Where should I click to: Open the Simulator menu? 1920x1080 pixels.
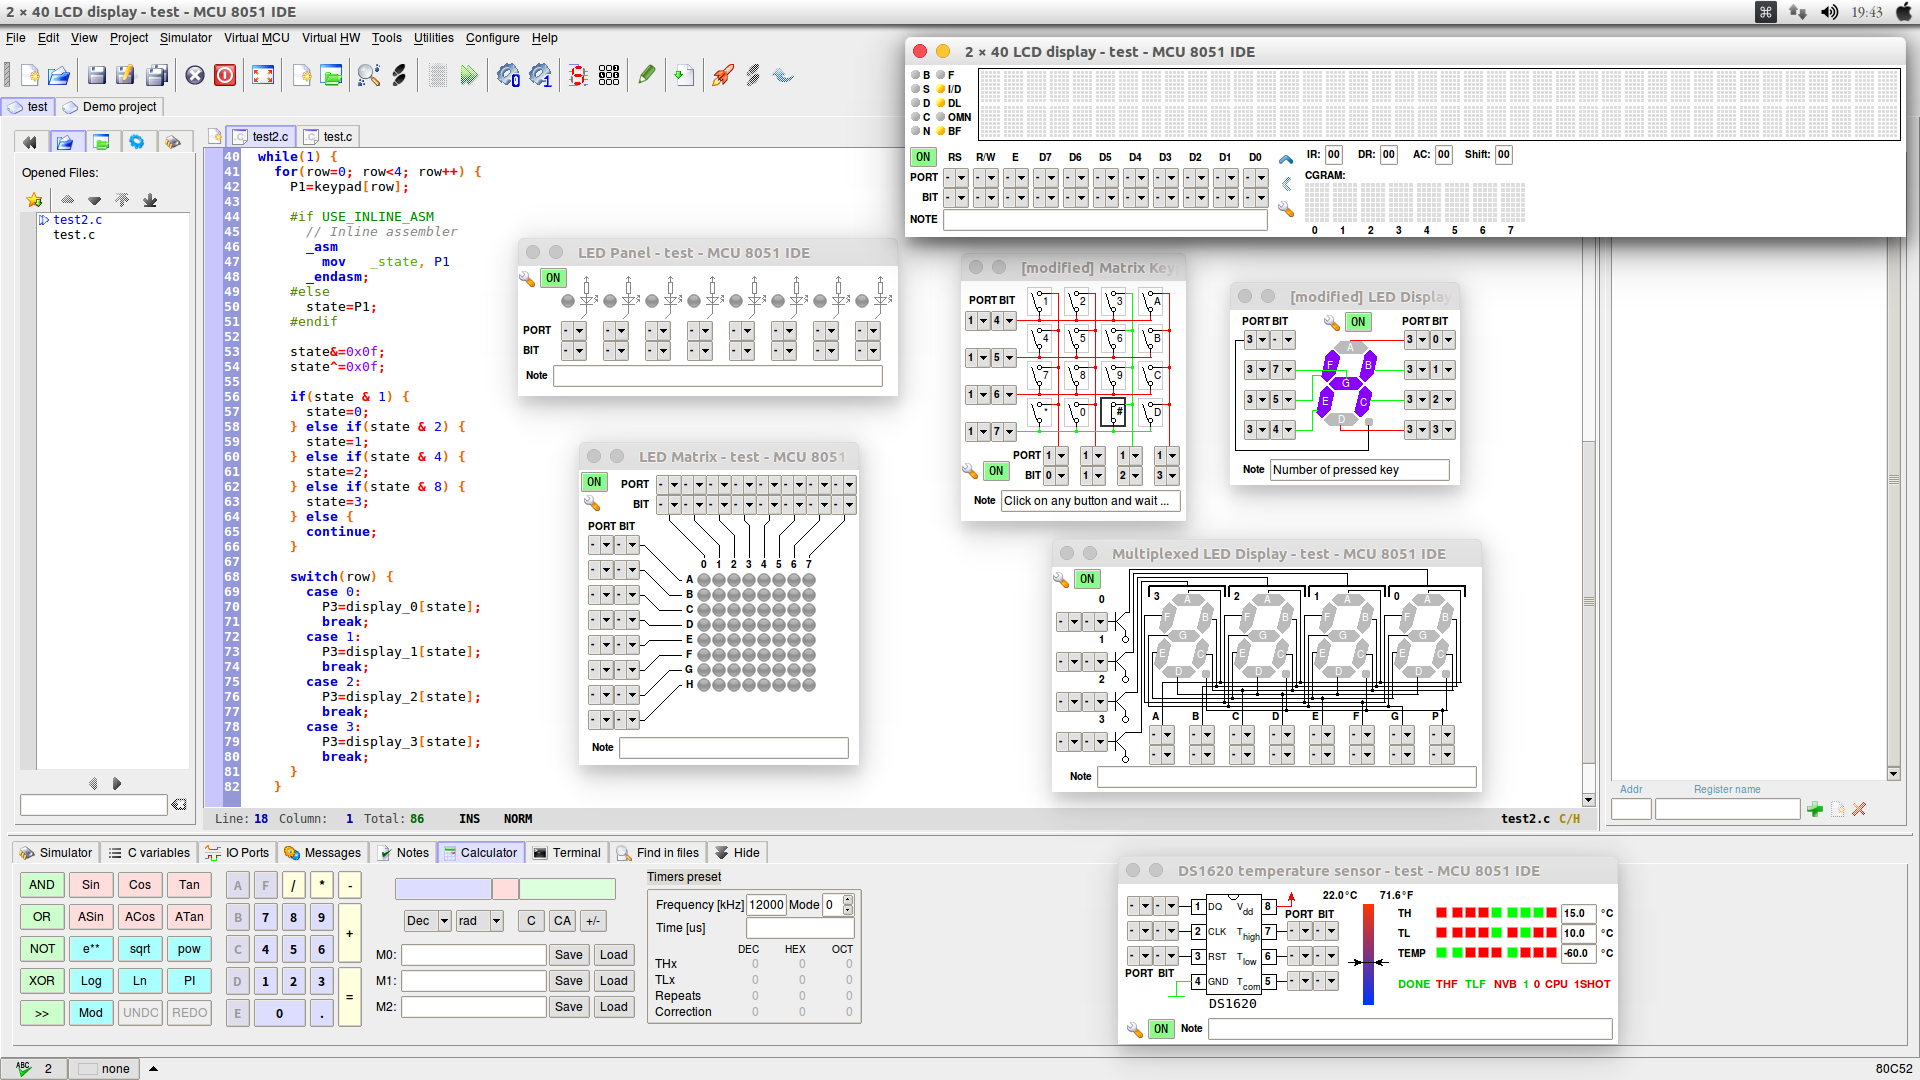pos(185,38)
